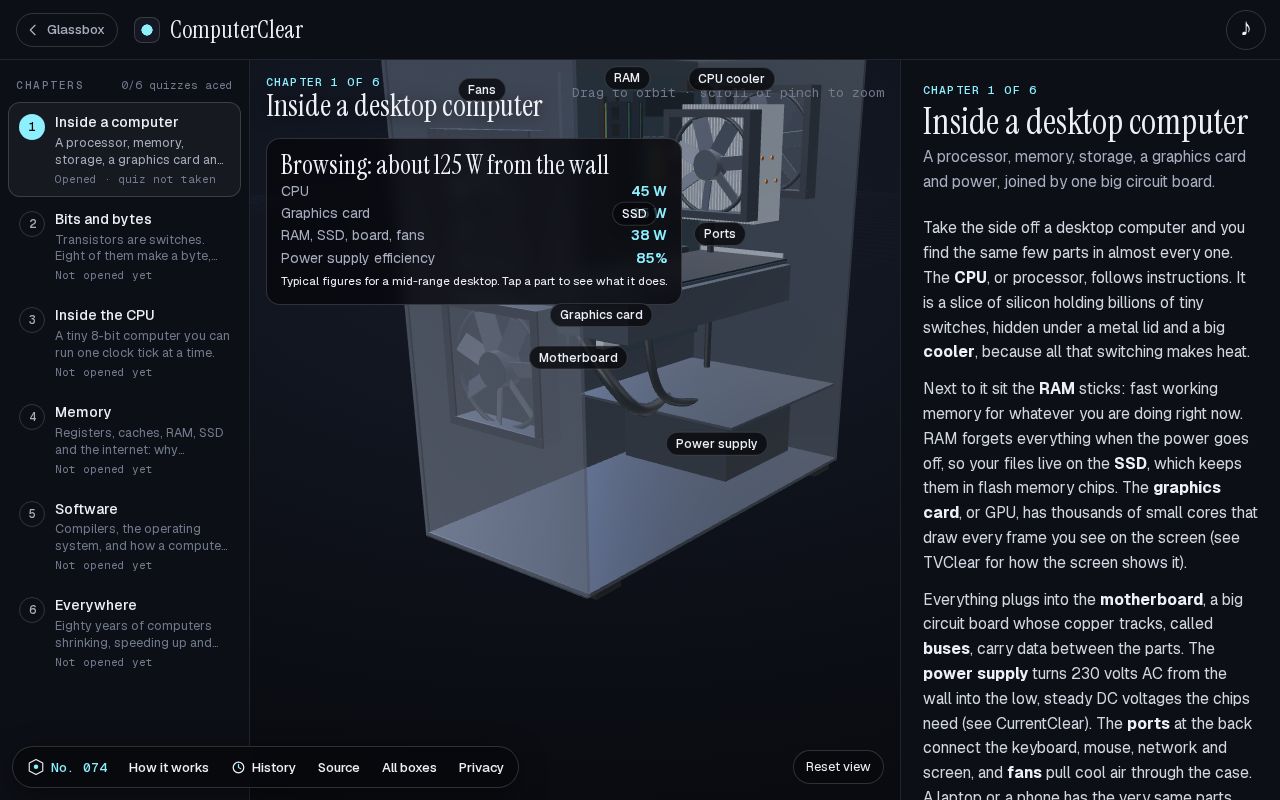Viewport: 1280px width, 800px height.
Task: Click the 45 W CPU power value
Action: [x=649, y=191]
